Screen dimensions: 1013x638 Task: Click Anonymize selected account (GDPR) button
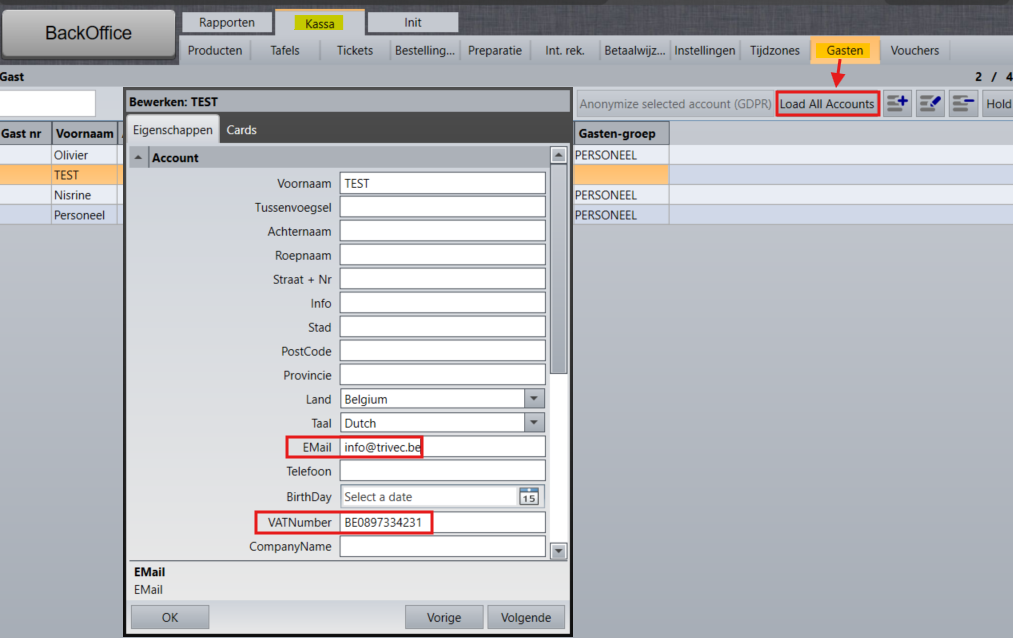pyautogui.click(x=675, y=104)
